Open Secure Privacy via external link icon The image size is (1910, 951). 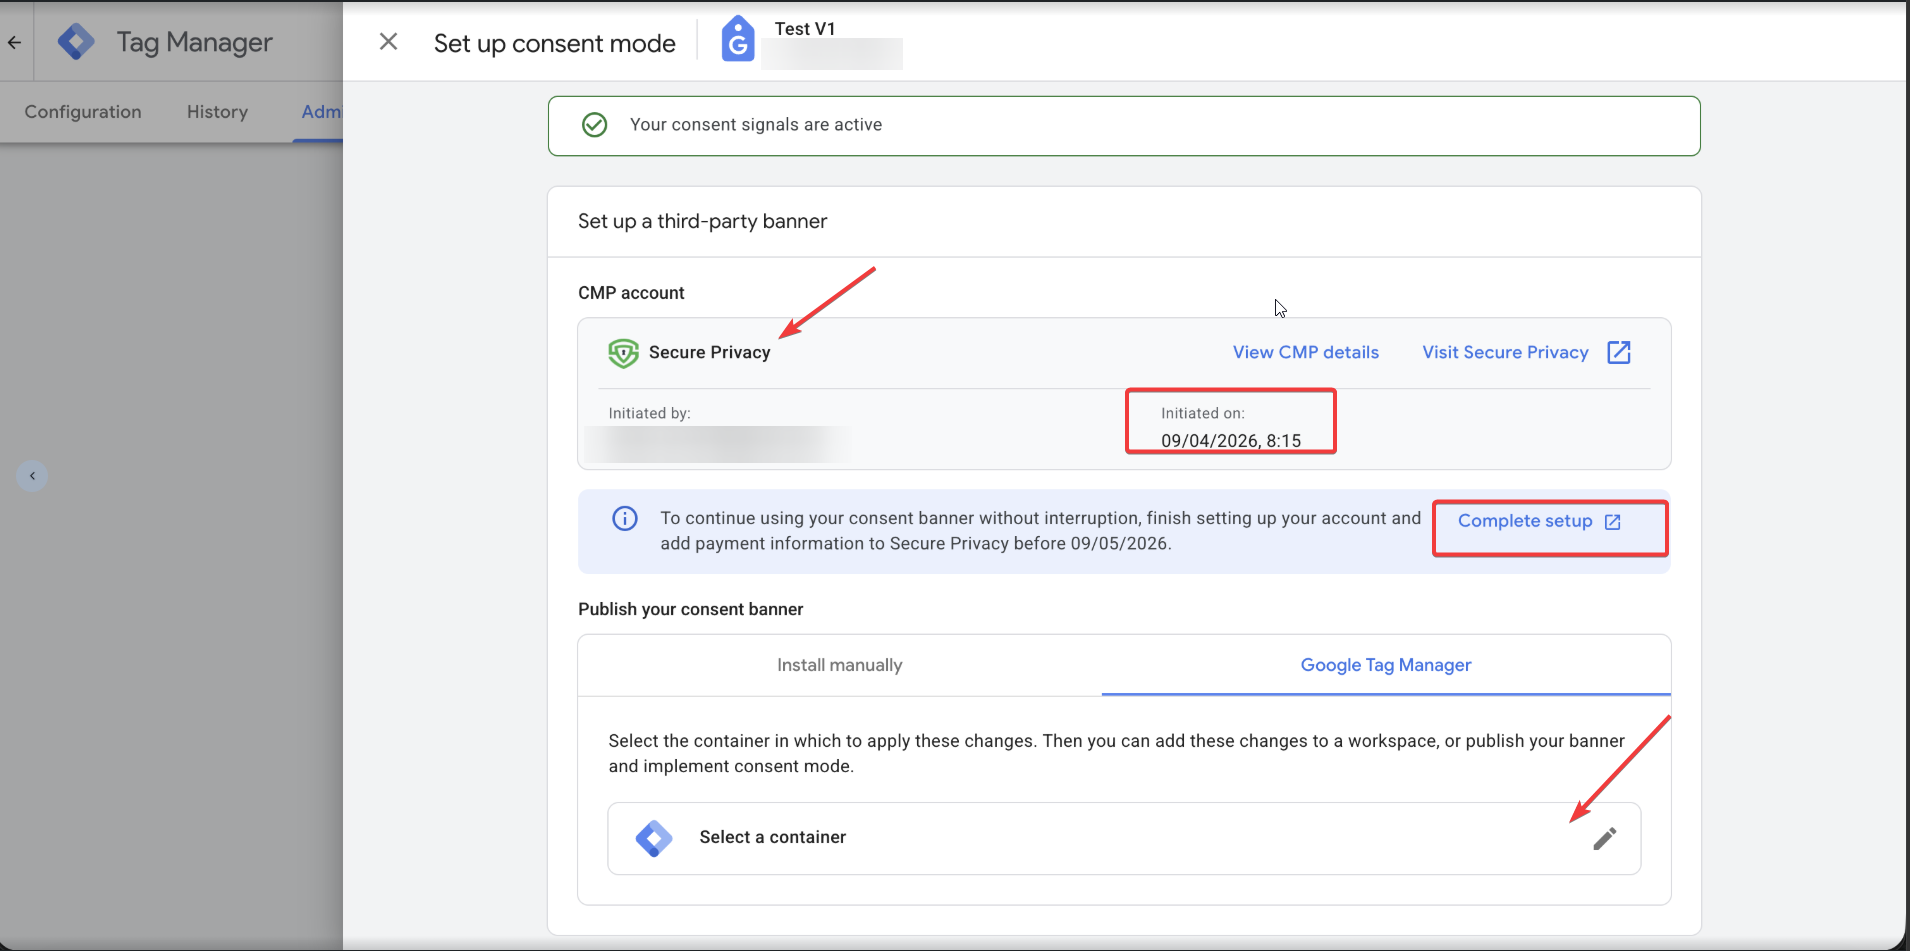point(1619,352)
